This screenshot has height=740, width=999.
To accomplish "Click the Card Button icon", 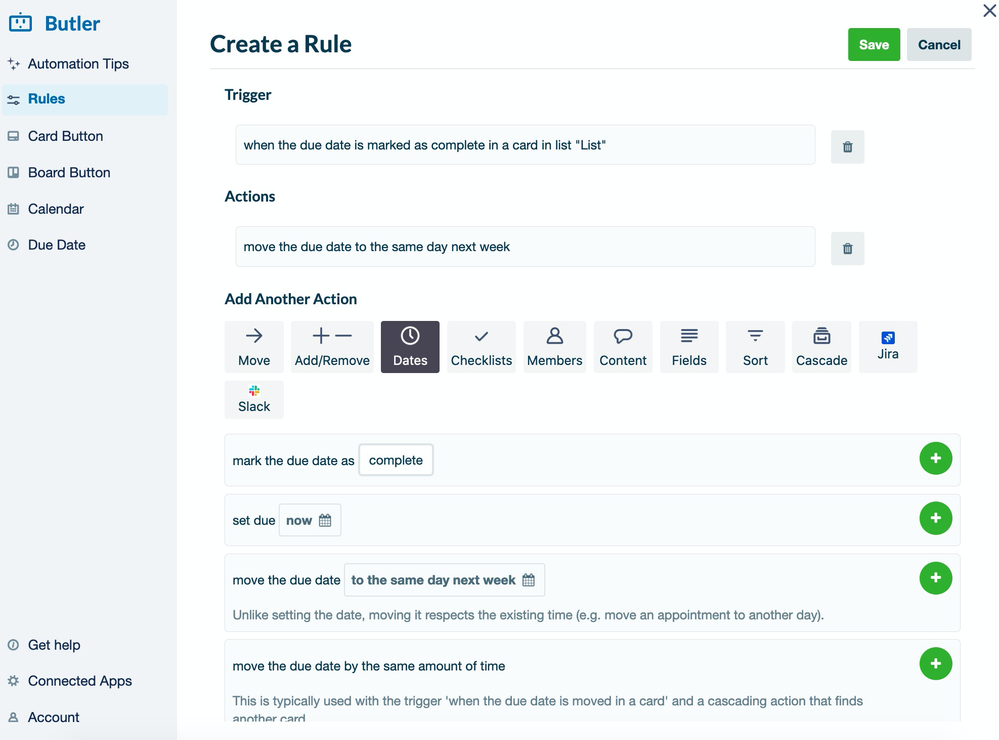I will pos(13,136).
